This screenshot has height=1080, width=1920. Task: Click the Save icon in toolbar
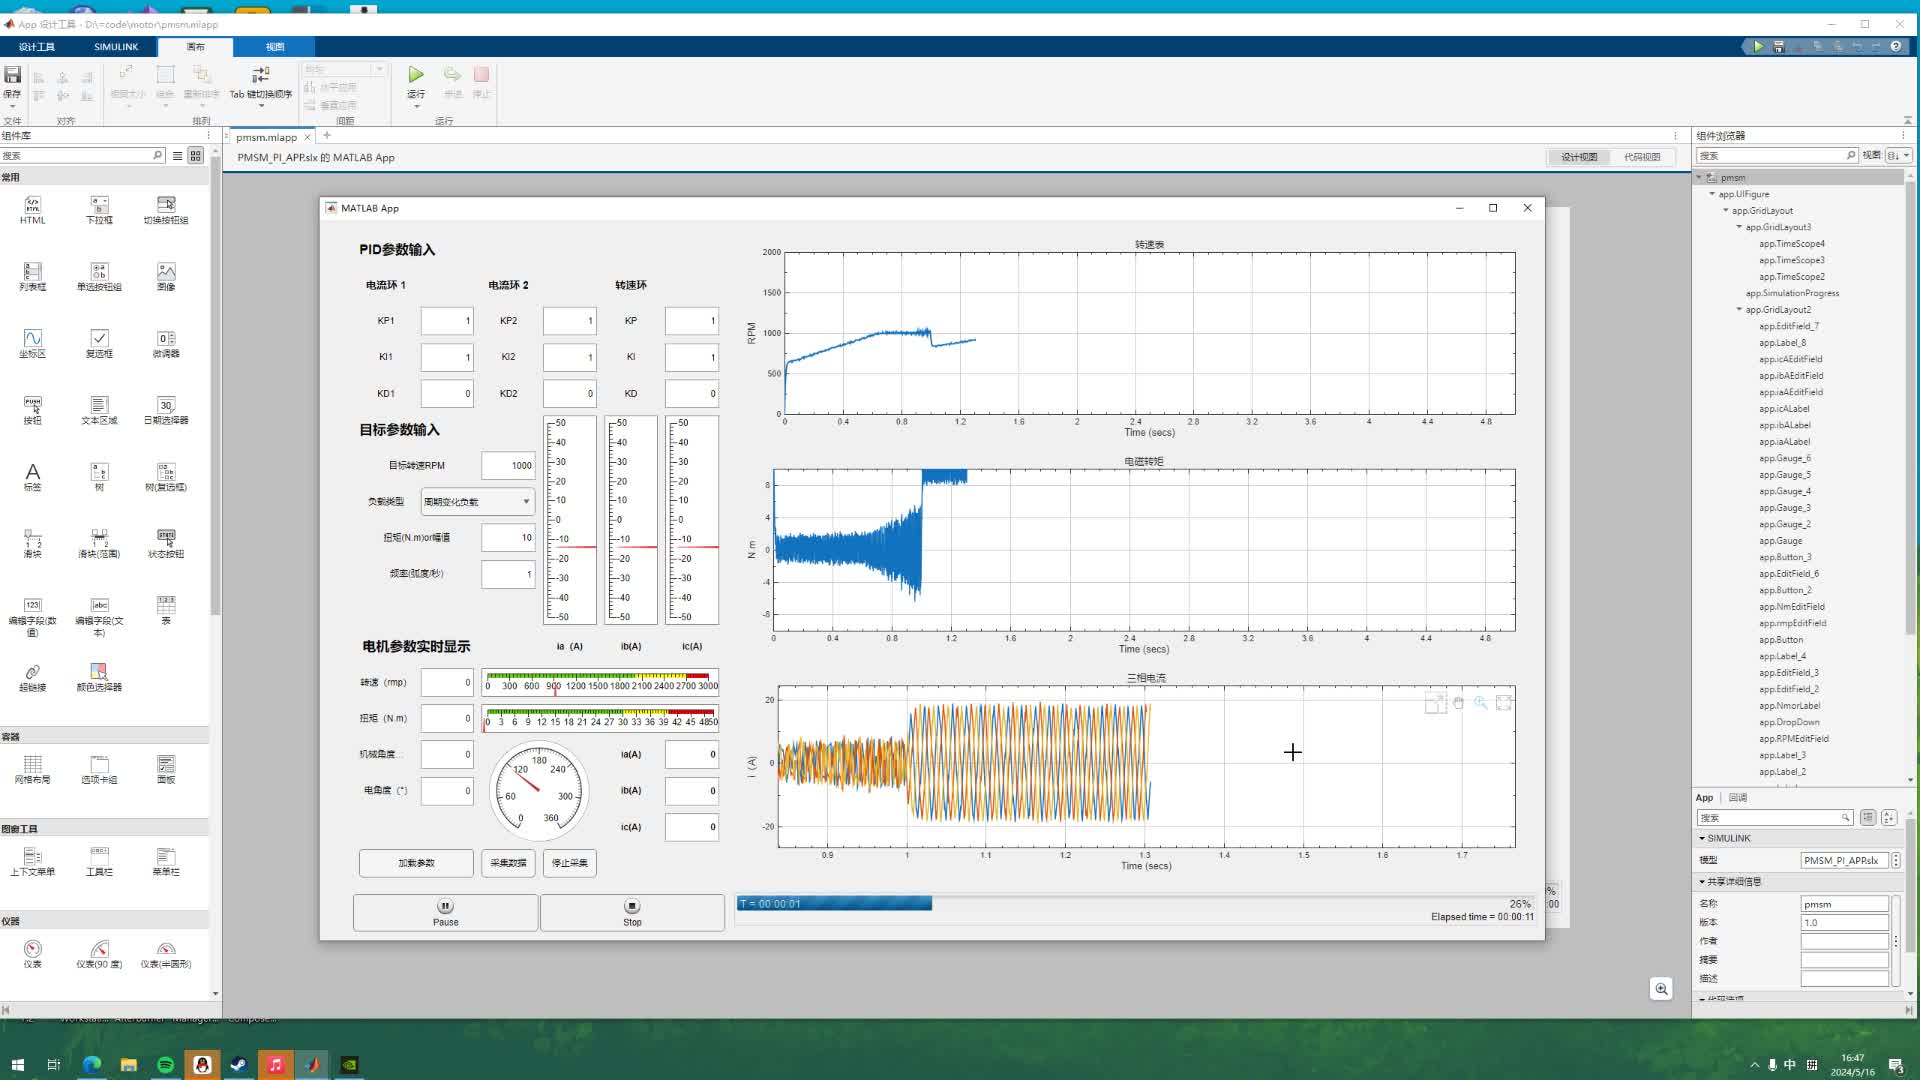click(13, 75)
